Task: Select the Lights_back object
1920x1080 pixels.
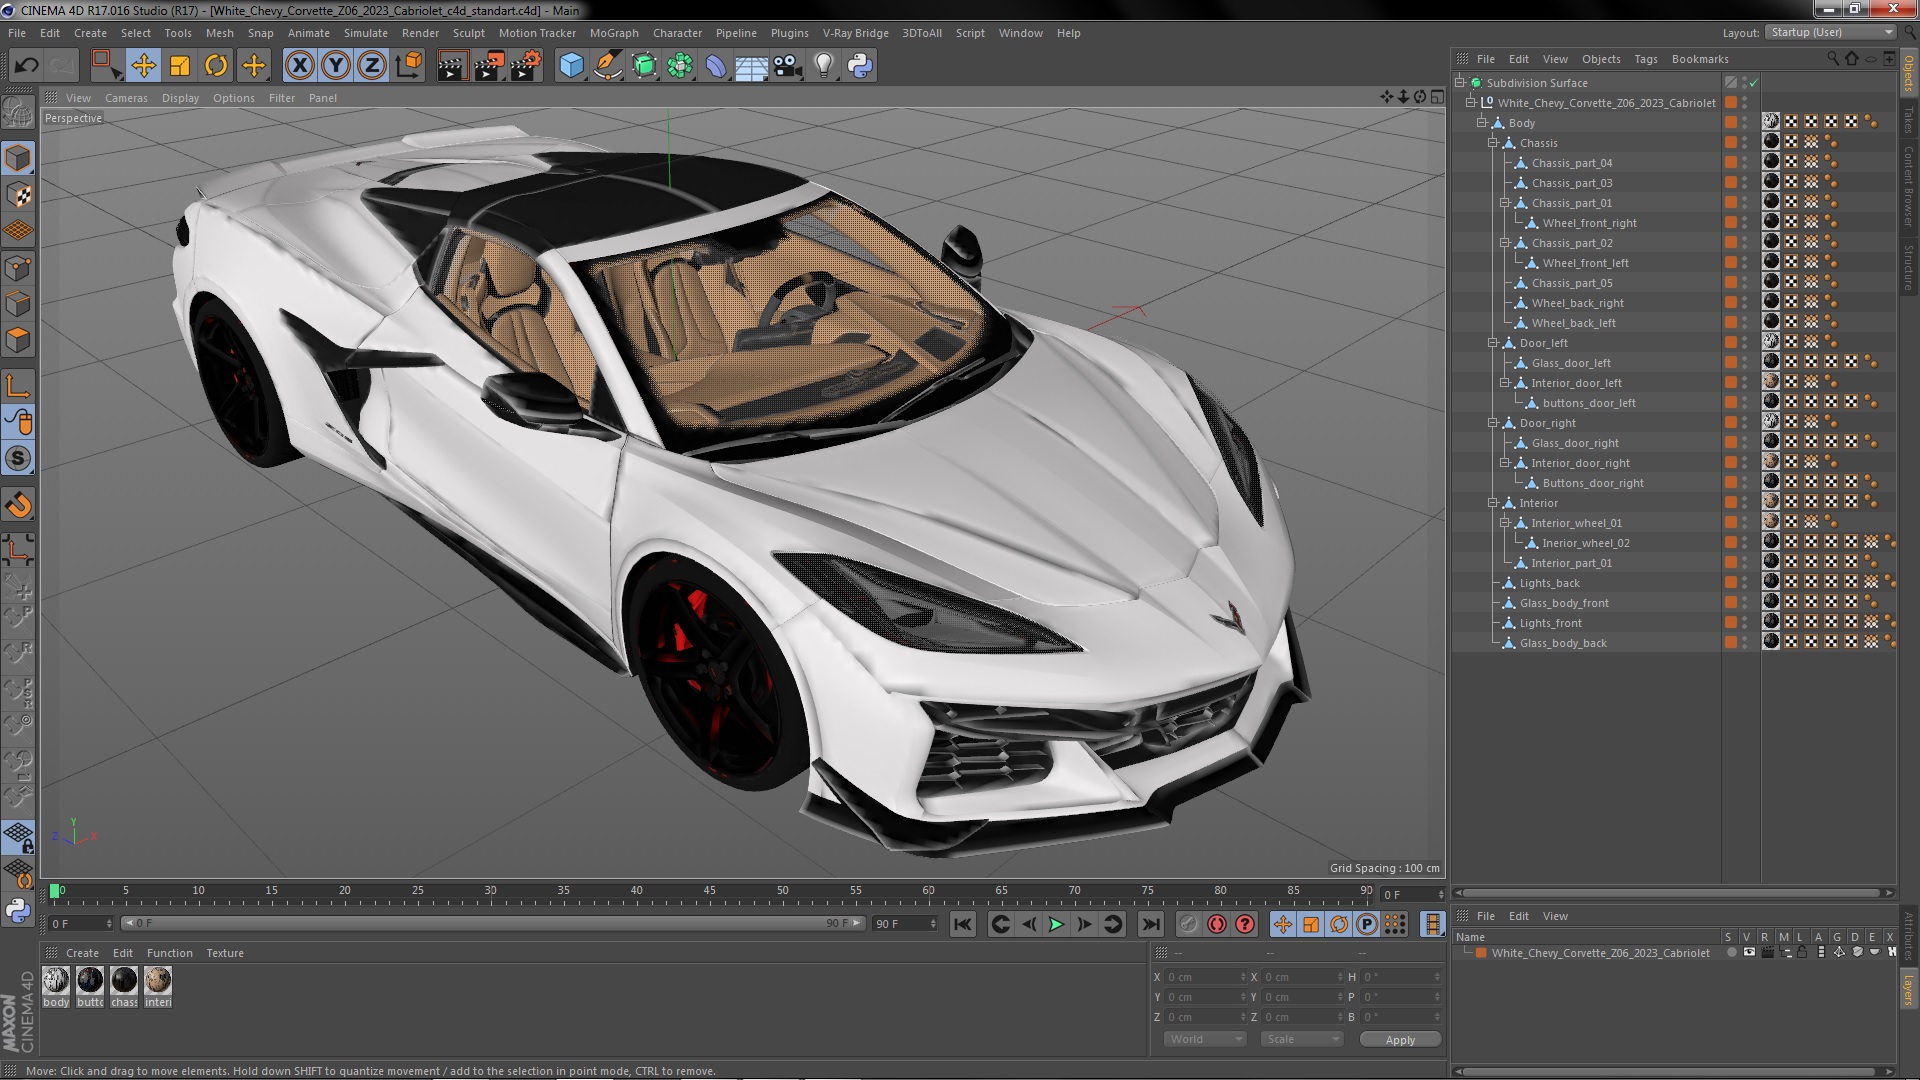Action: point(1549,583)
